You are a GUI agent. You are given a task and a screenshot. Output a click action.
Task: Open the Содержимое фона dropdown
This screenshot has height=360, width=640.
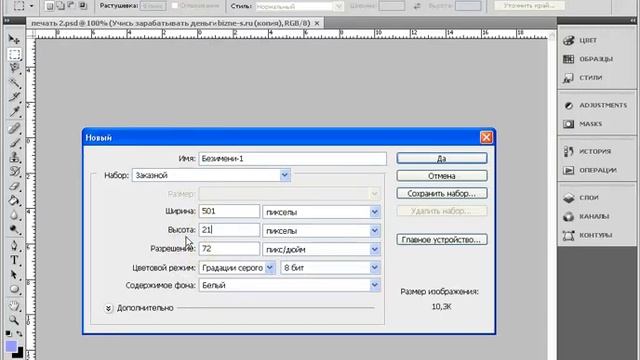click(x=290, y=285)
